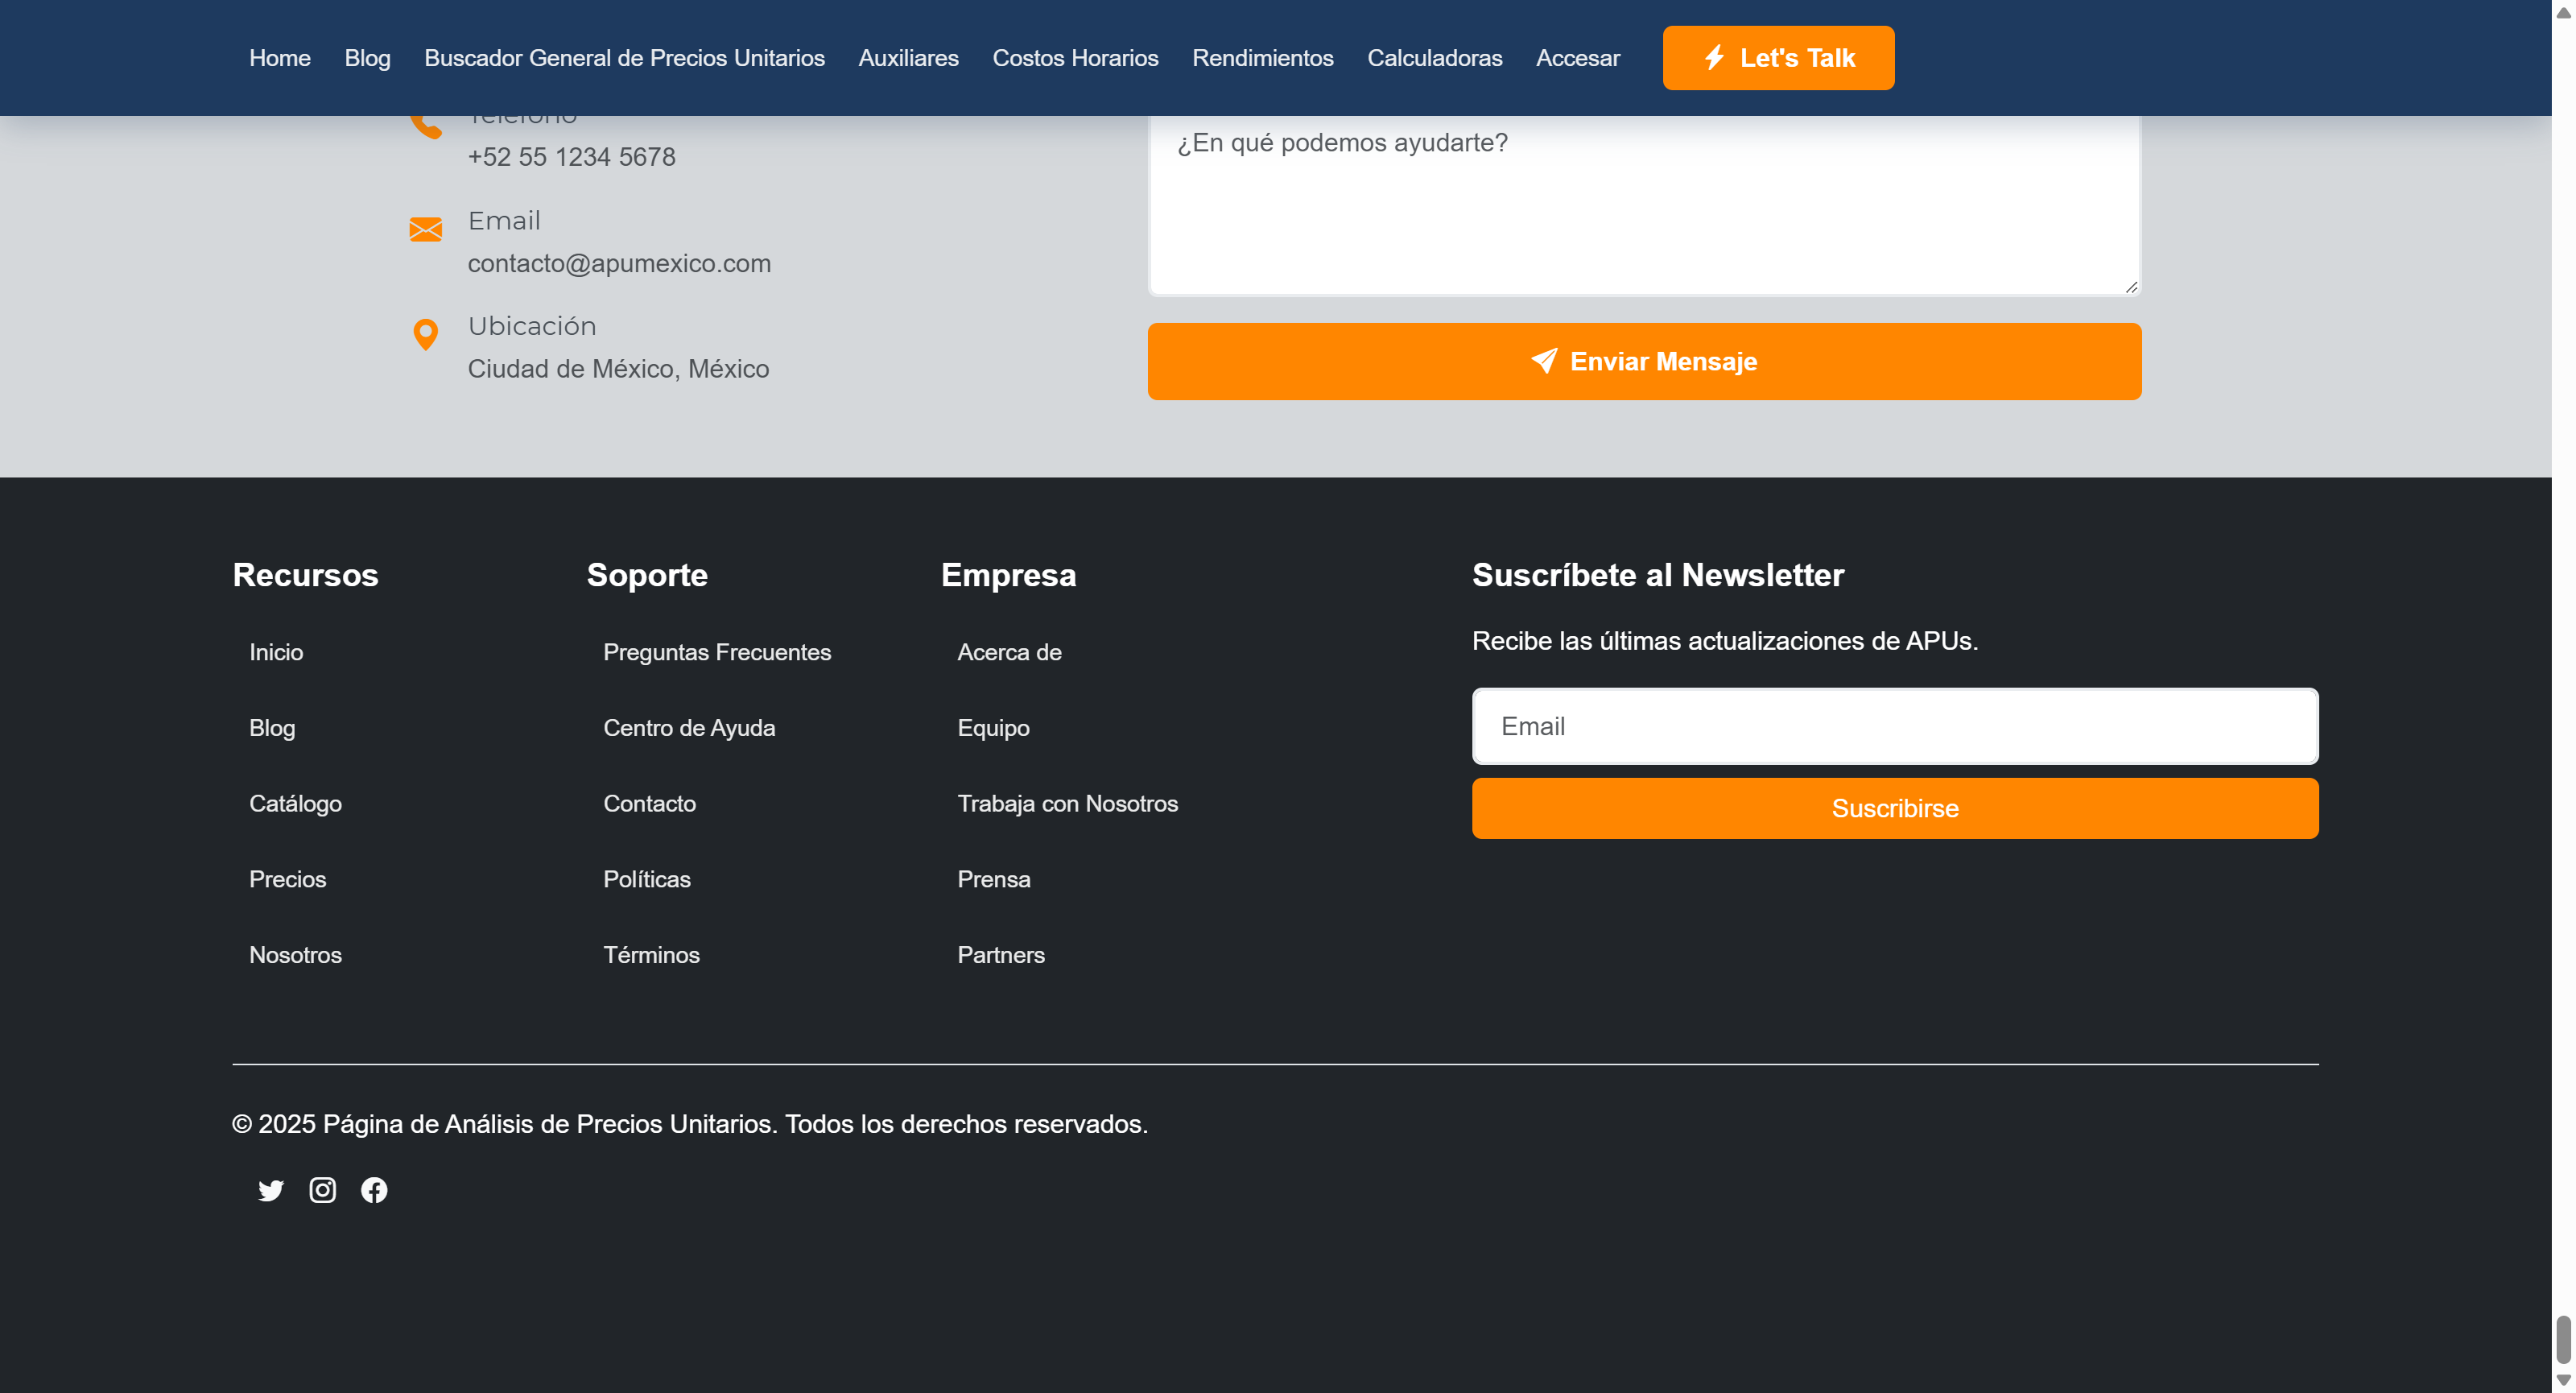Open the Preguntas Frecuentes footer link
Viewport: 2576px width, 1393px height.
pyautogui.click(x=716, y=652)
